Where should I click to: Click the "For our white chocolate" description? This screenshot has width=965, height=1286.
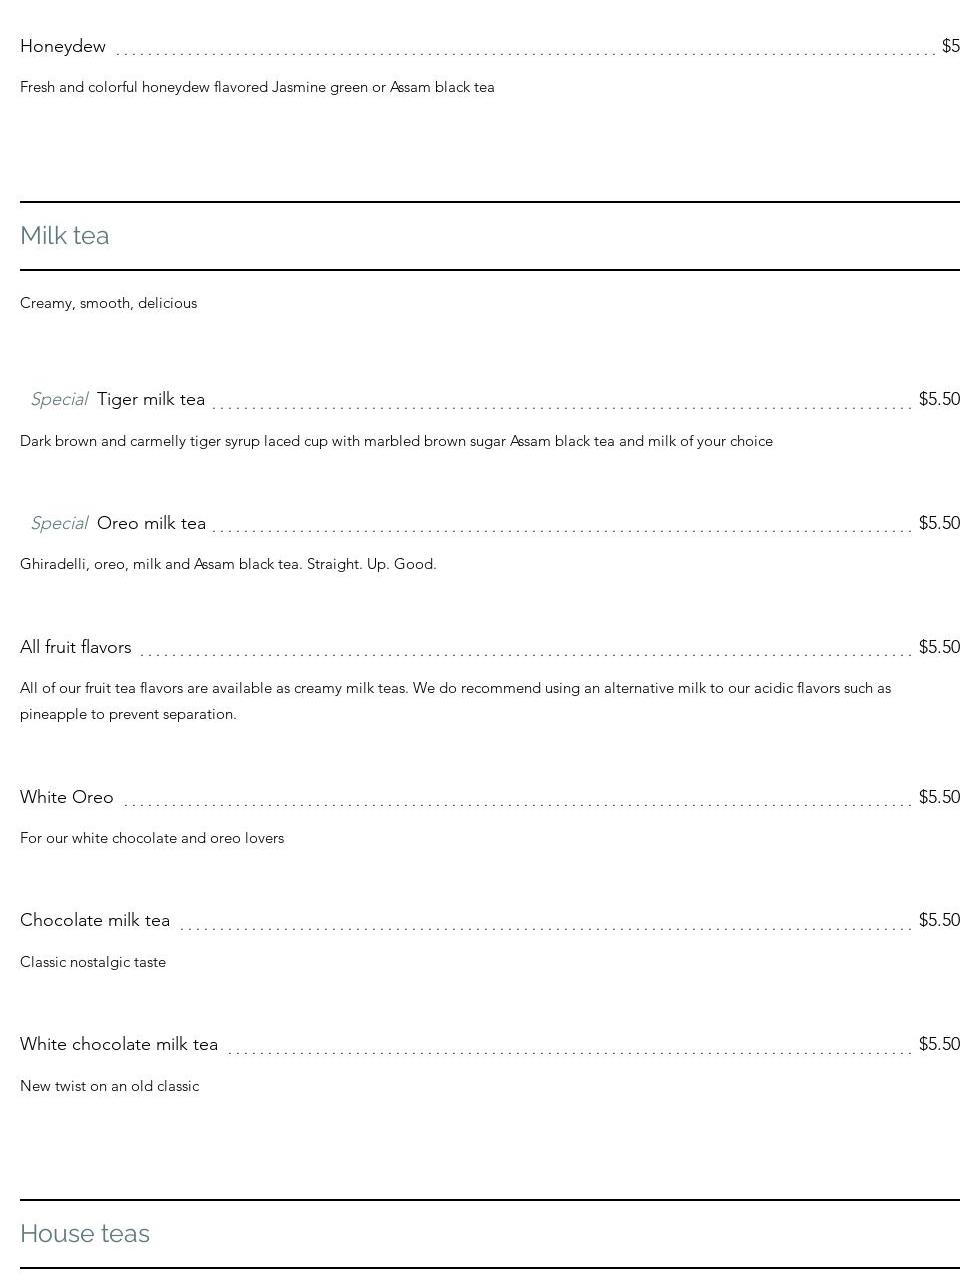tap(152, 838)
